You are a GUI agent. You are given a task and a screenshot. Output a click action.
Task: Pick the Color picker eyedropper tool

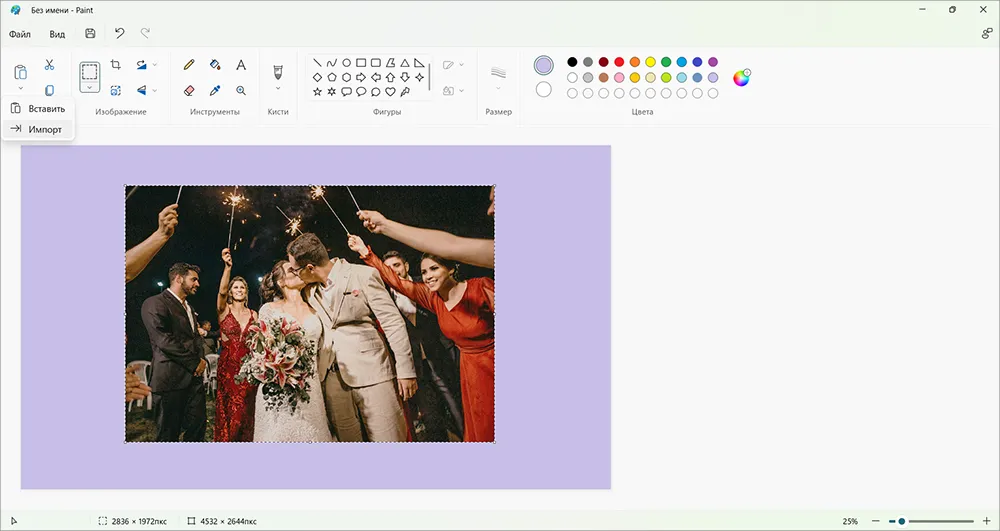coord(215,91)
